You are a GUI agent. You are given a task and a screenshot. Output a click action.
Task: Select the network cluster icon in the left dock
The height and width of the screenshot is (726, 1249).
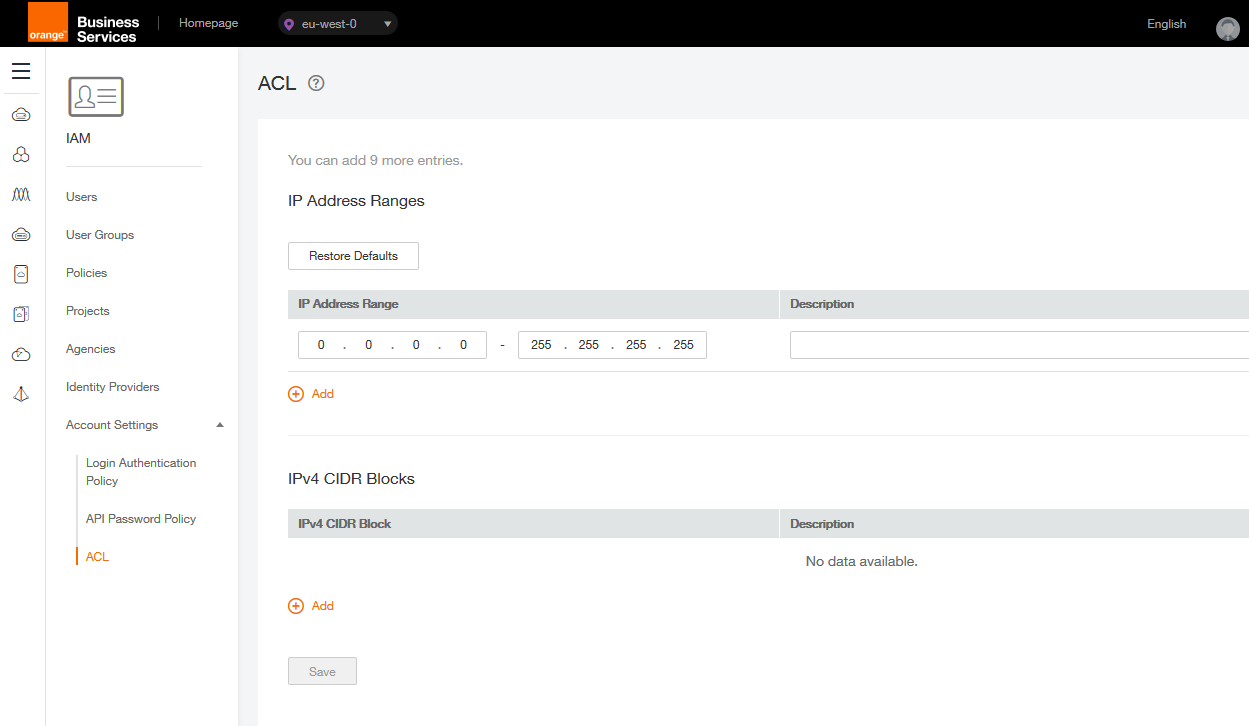coord(21,154)
